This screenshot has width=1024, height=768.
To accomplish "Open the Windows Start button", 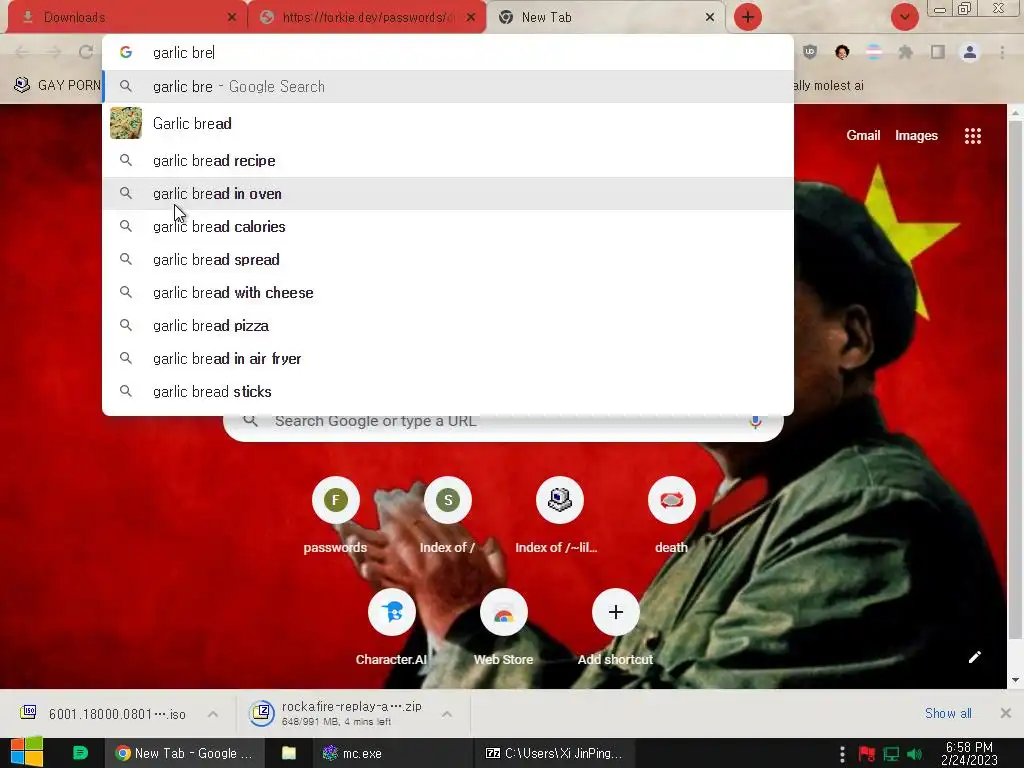I will (27, 752).
